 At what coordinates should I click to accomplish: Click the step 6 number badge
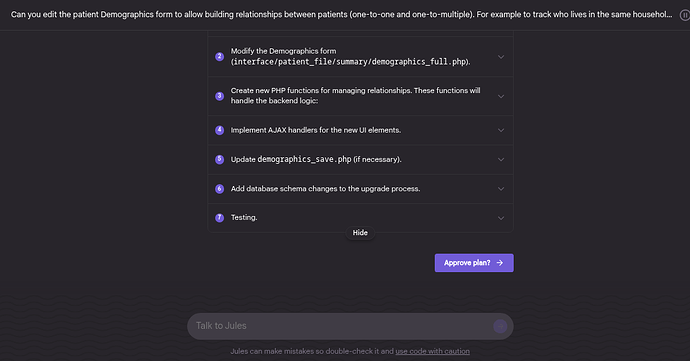pos(220,189)
